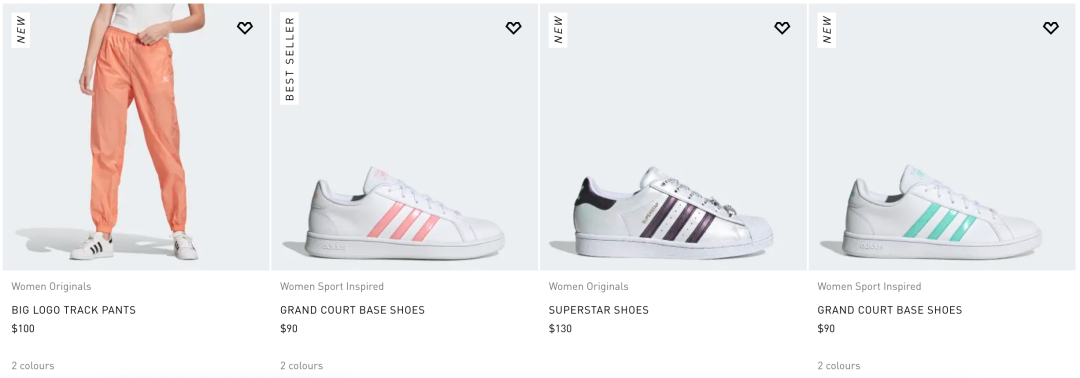Click the $100 track pants price
The height and width of the screenshot is (378, 1080).
coord(23,328)
